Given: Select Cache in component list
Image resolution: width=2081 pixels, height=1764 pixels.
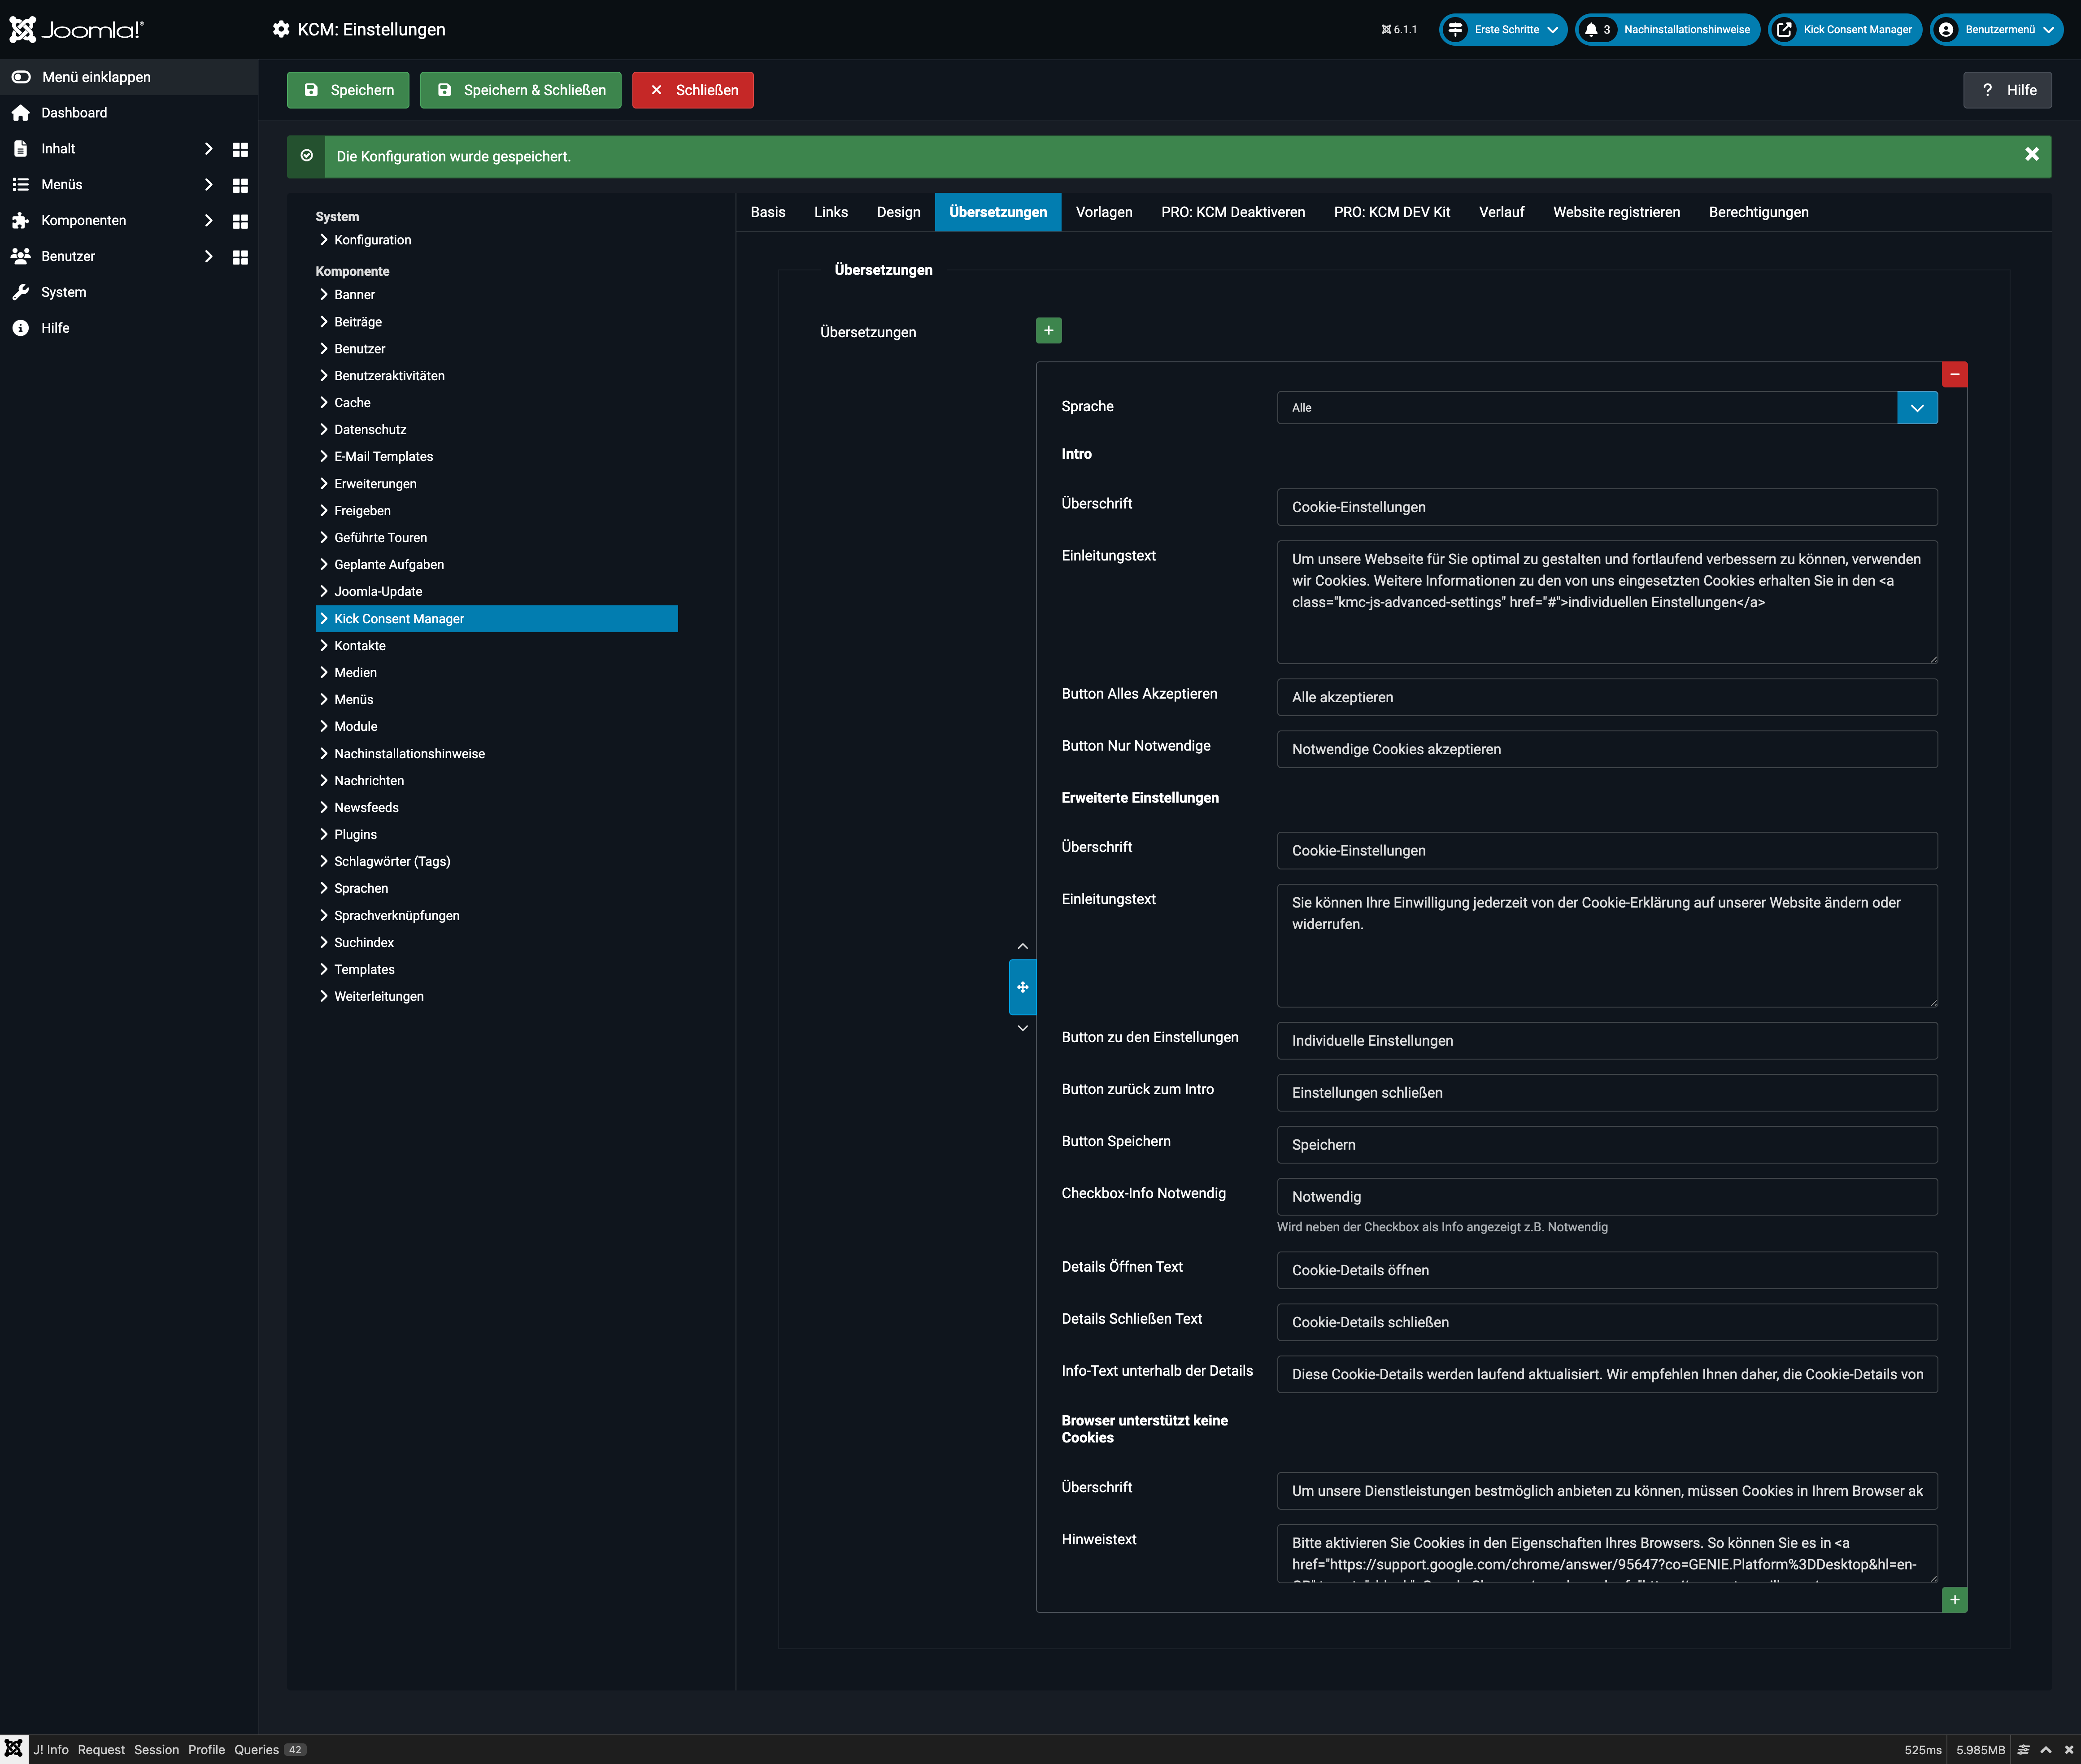Looking at the screenshot, I should pyautogui.click(x=352, y=403).
